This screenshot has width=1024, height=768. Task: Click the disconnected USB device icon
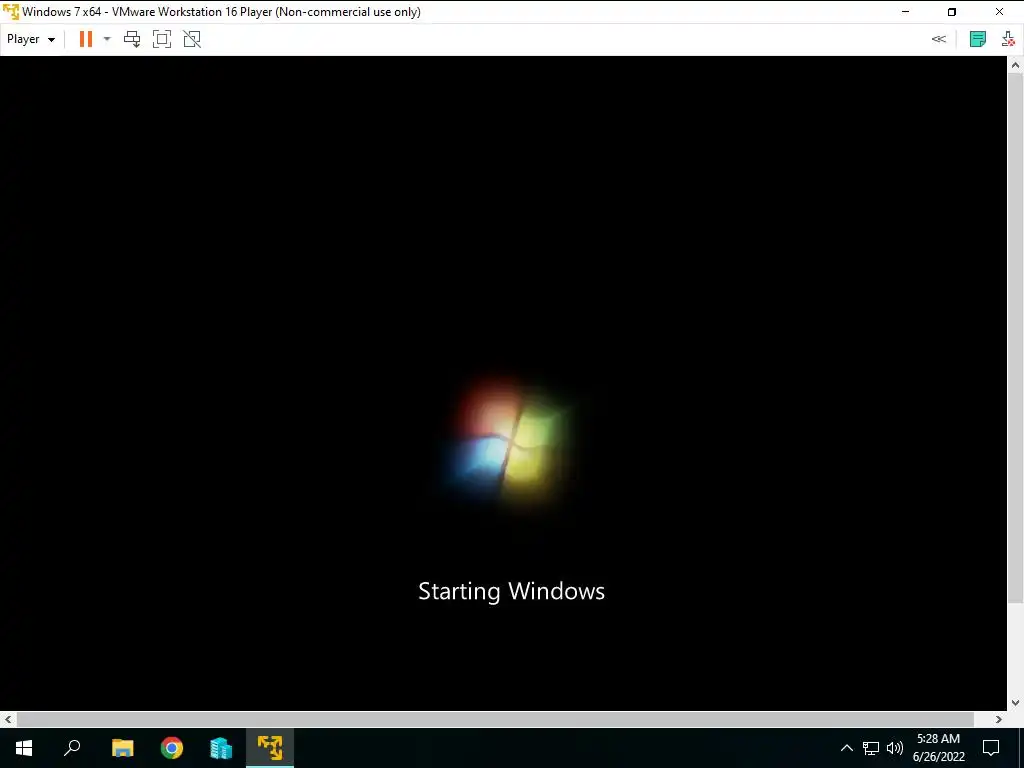tap(1008, 39)
